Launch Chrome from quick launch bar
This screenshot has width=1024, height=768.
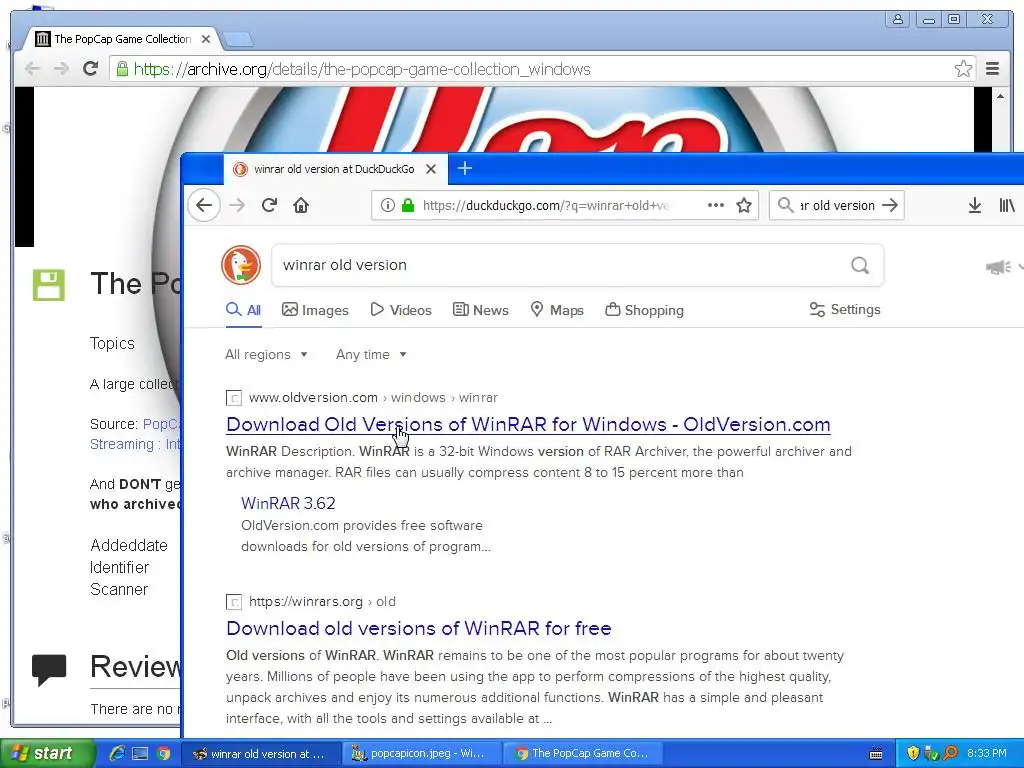(x=163, y=753)
